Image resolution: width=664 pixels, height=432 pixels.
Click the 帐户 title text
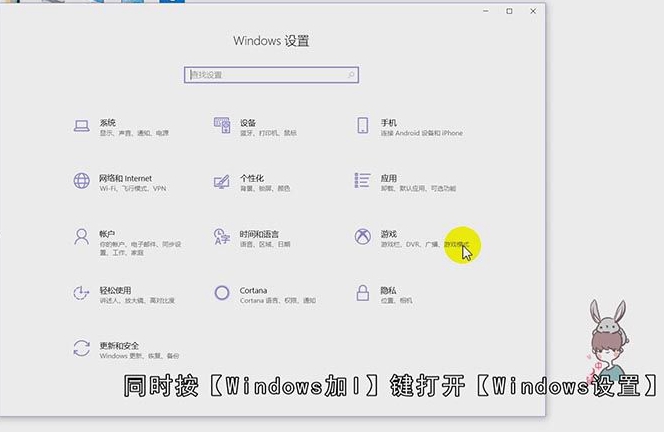[107, 234]
